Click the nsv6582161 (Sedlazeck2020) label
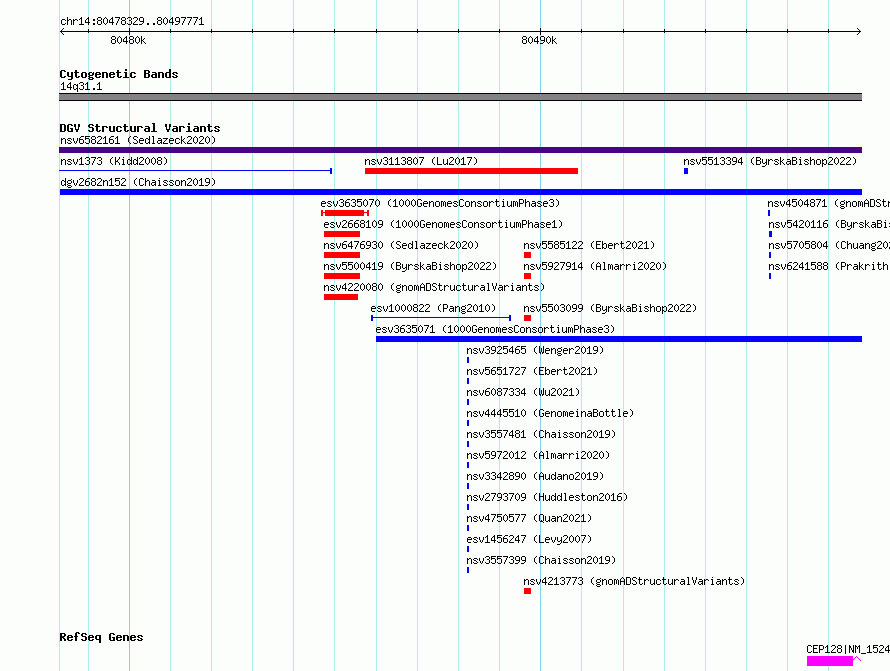The width and height of the screenshot is (890, 671). tap(138, 140)
